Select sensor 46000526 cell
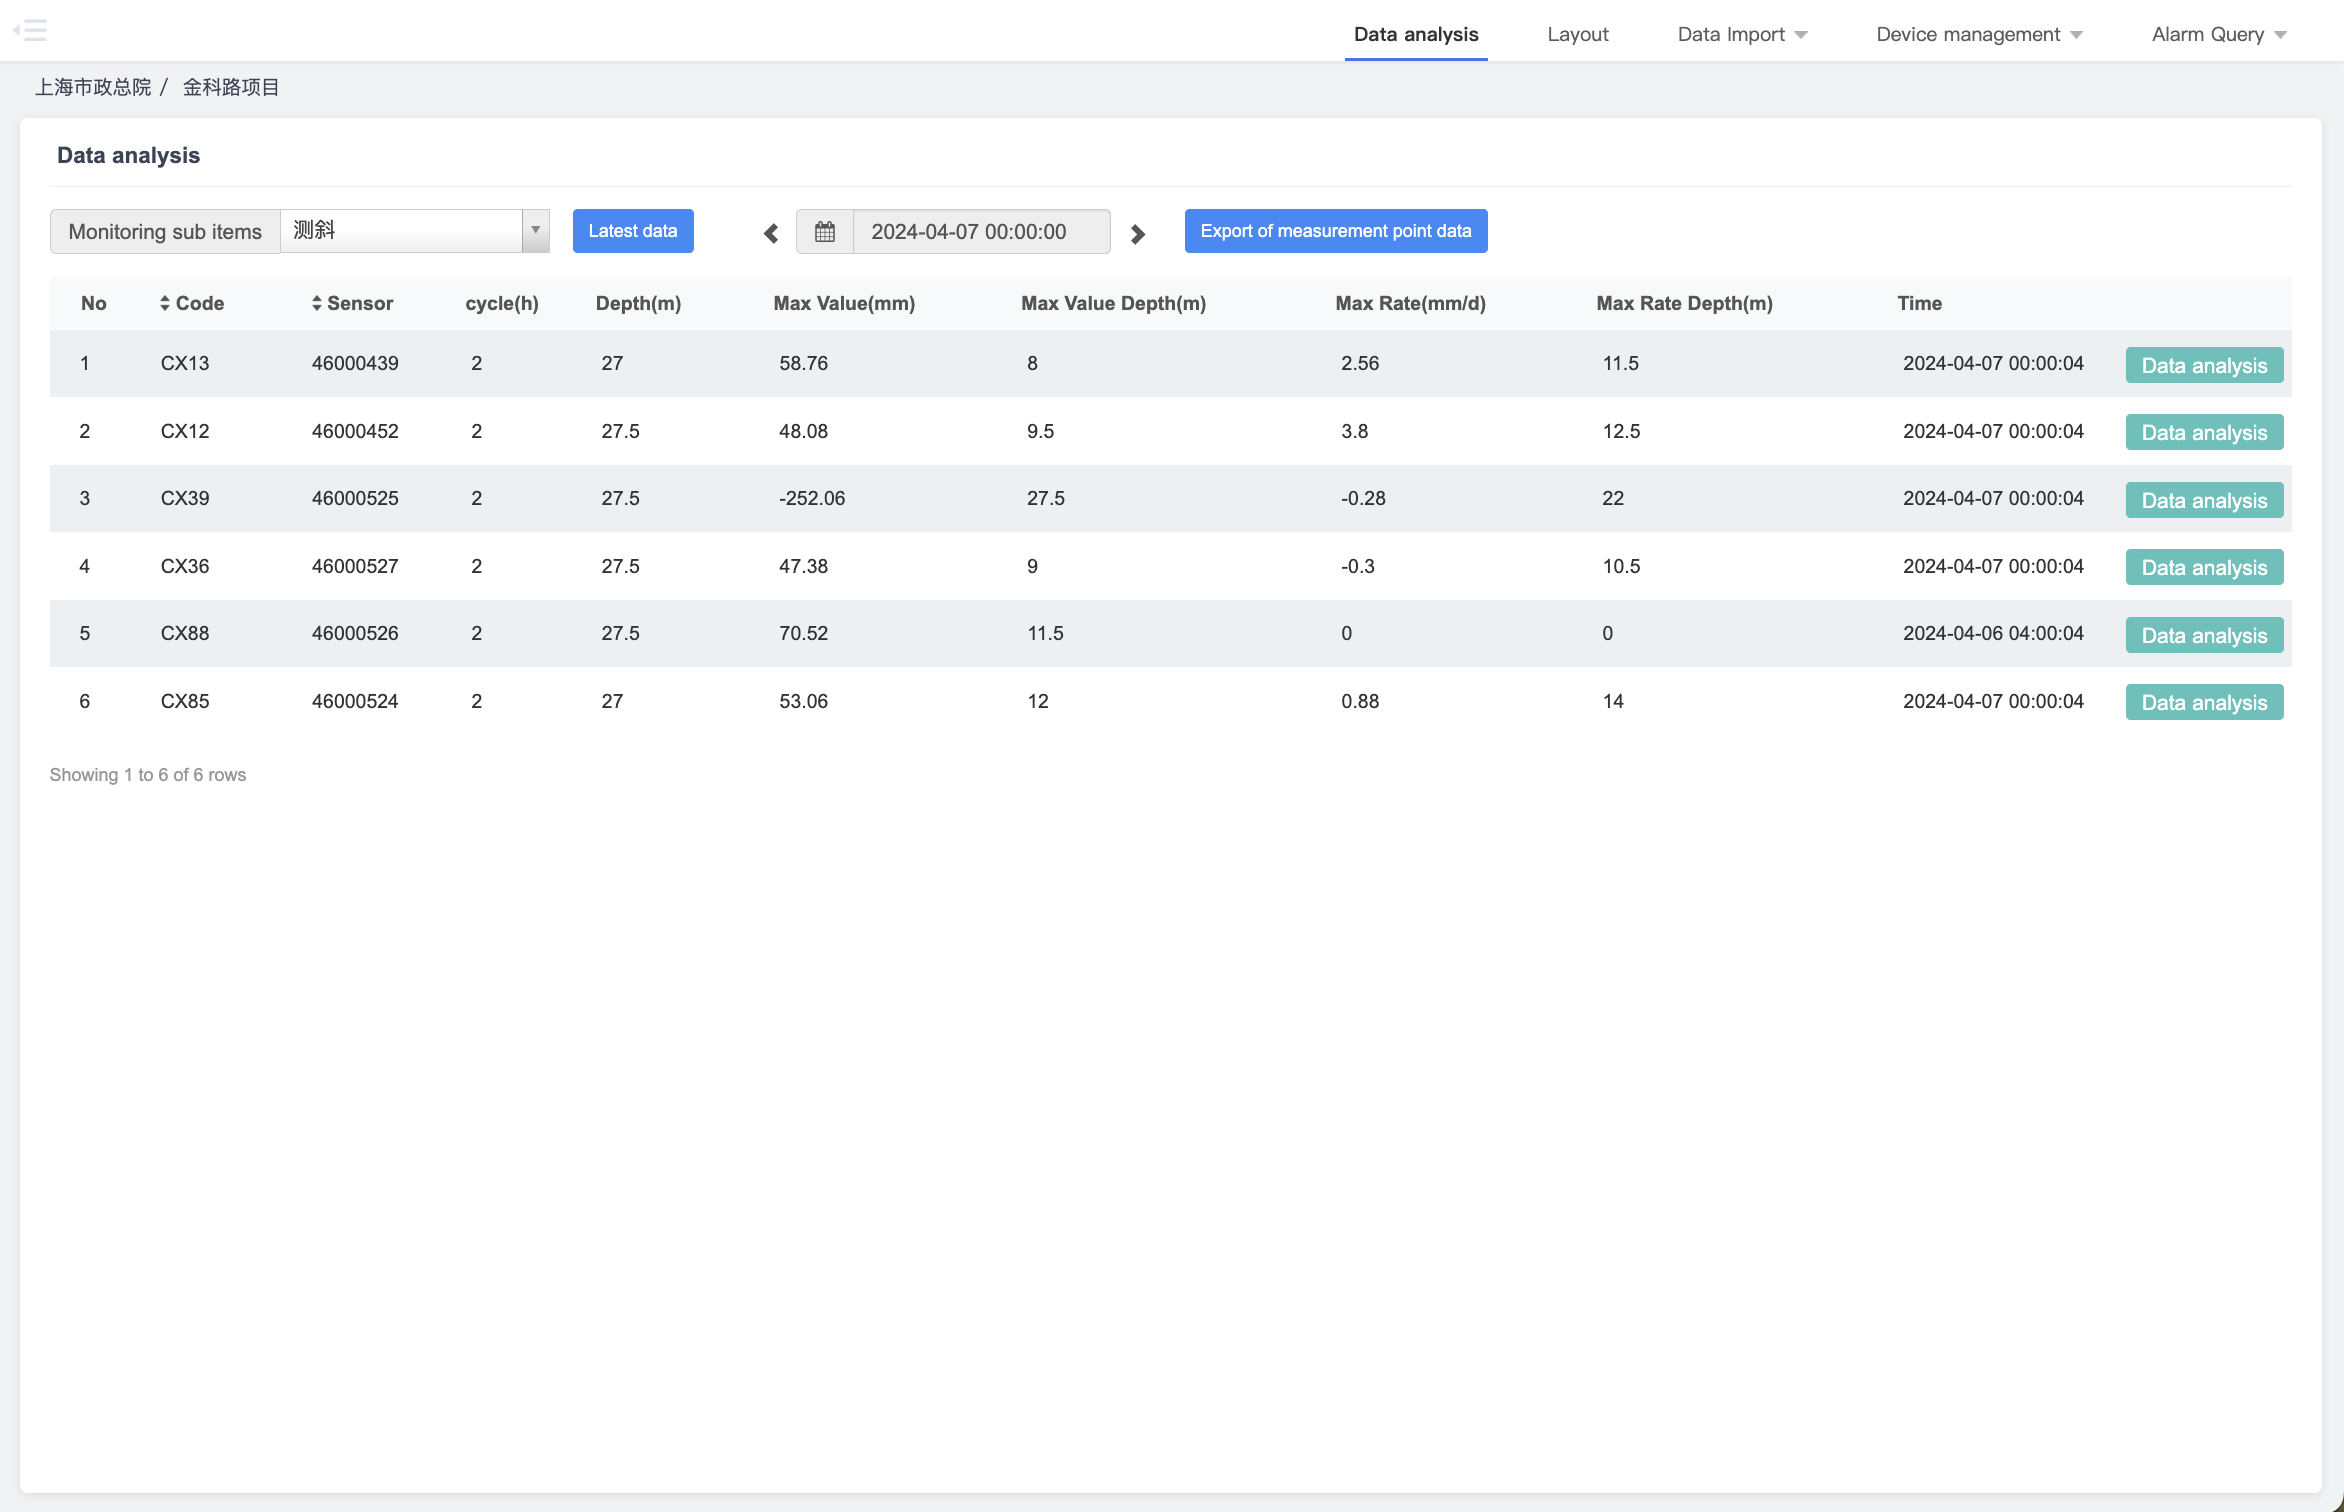The image size is (2344, 1512). [355, 633]
